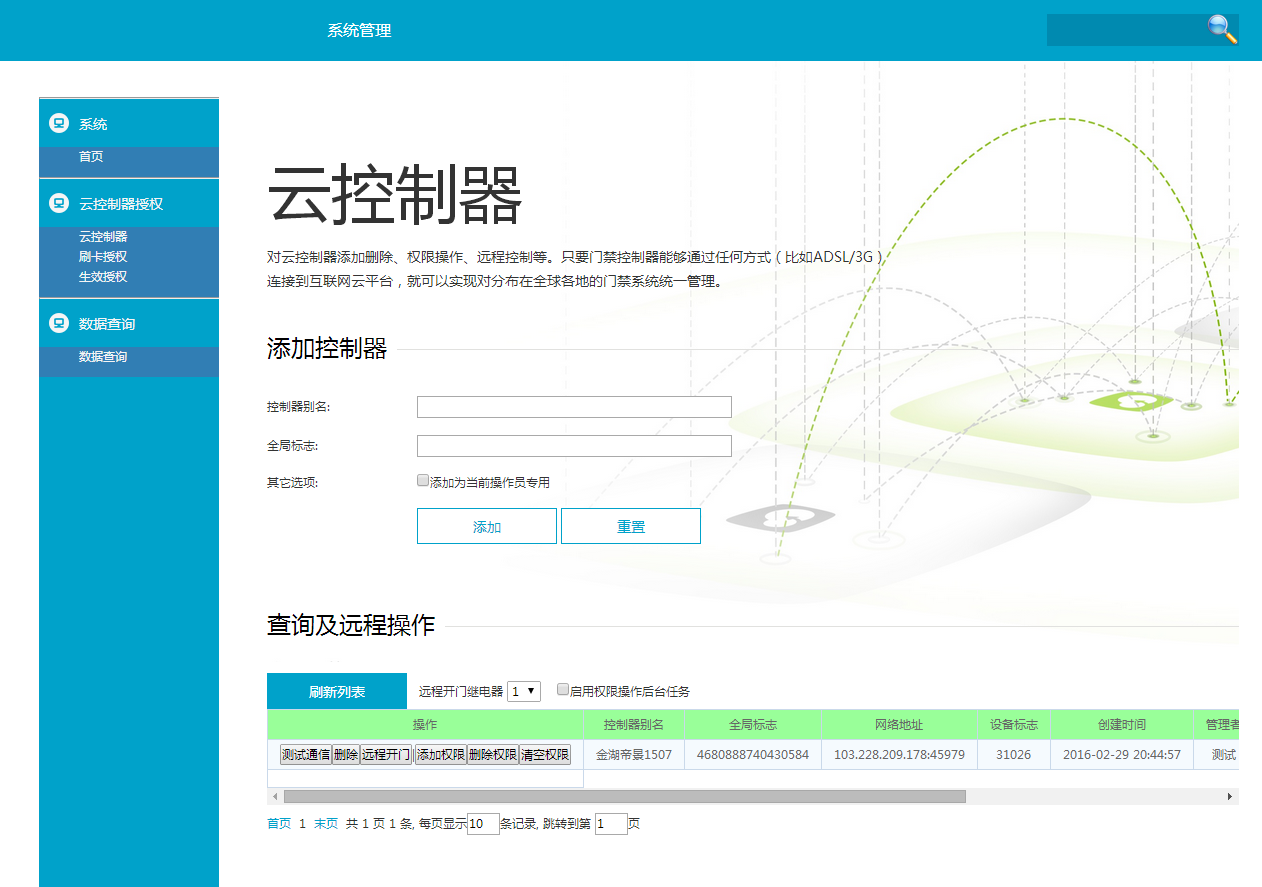Click the 设备标志 column header
Screen dimensions: 1262x887
pos(1014,725)
